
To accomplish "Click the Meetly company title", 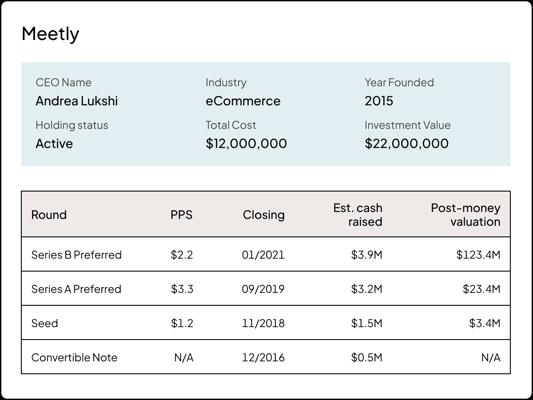I will coord(50,34).
